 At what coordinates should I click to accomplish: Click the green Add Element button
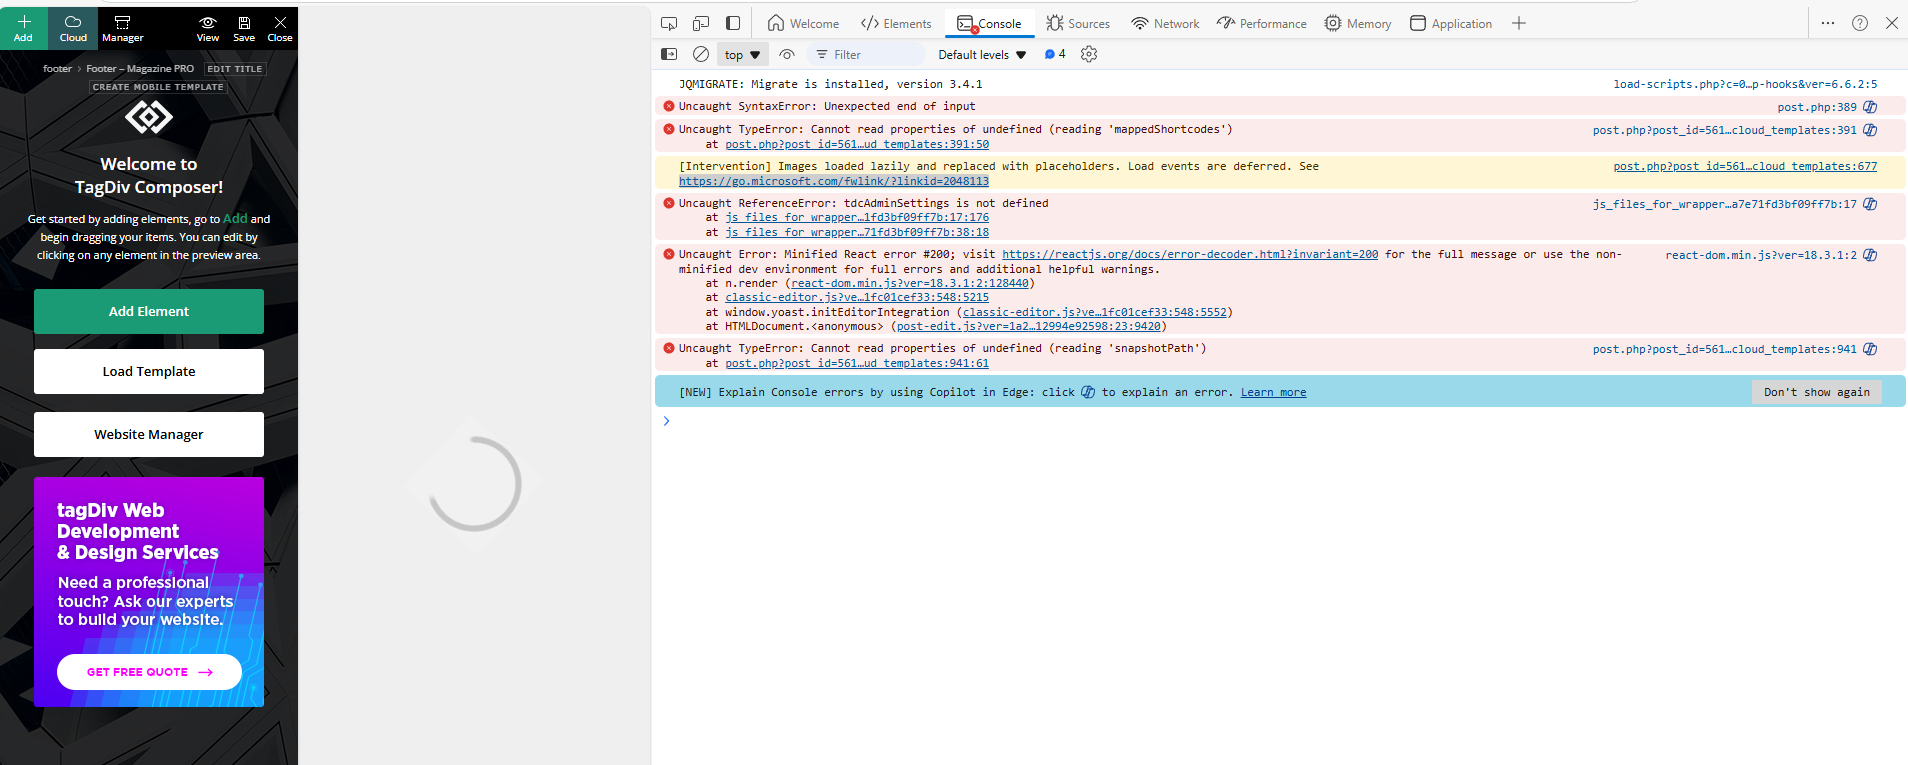pyautogui.click(x=149, y=311)
